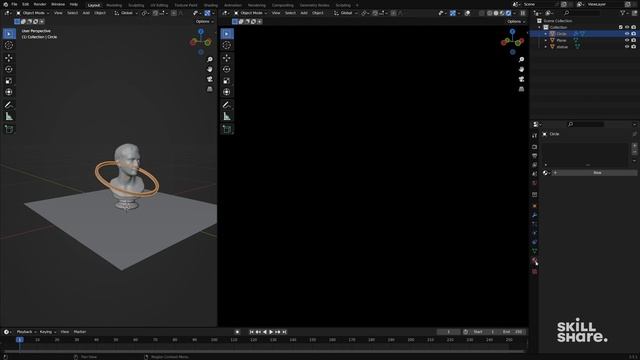The width and height of the screenshot is (640, 360).
Task: Open Playback dropdown in timeline
Action: coord(26,332)
